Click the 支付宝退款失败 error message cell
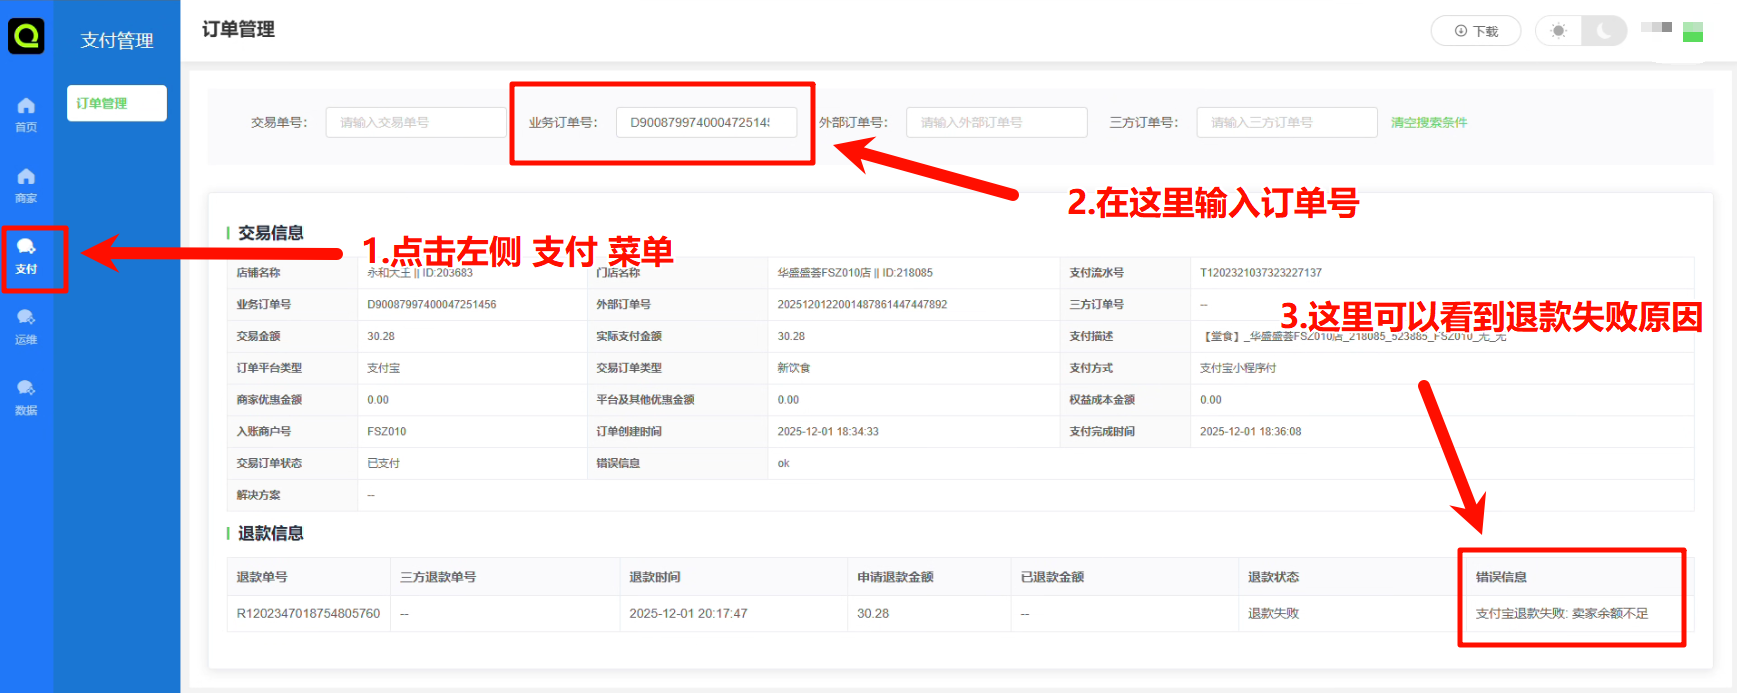 (1561, 614)
